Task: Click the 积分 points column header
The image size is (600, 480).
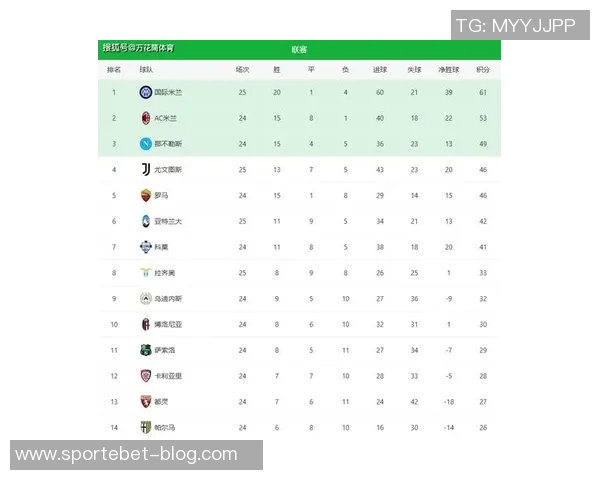Action: click(483, 70)
